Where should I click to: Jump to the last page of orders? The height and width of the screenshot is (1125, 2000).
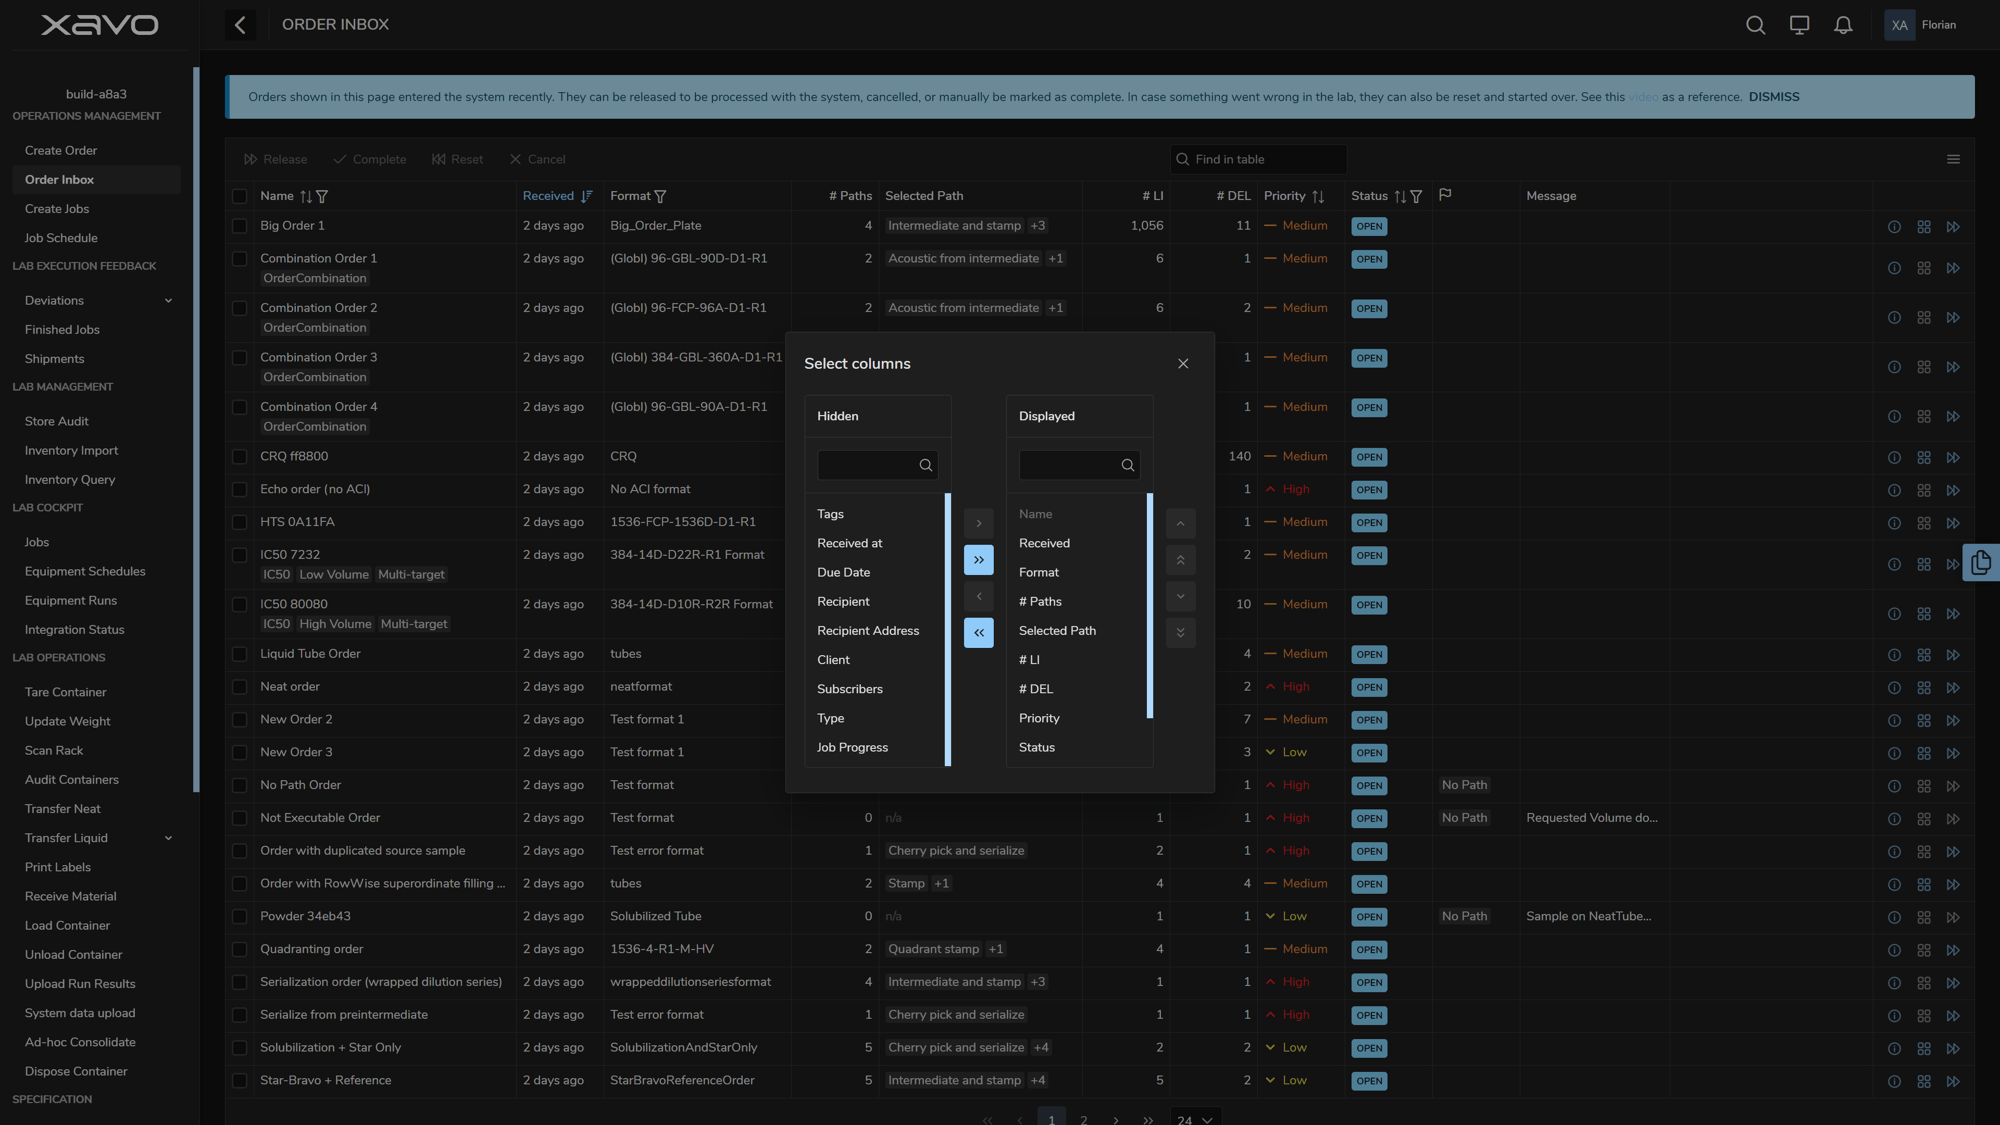(x=1148, y=1119)
